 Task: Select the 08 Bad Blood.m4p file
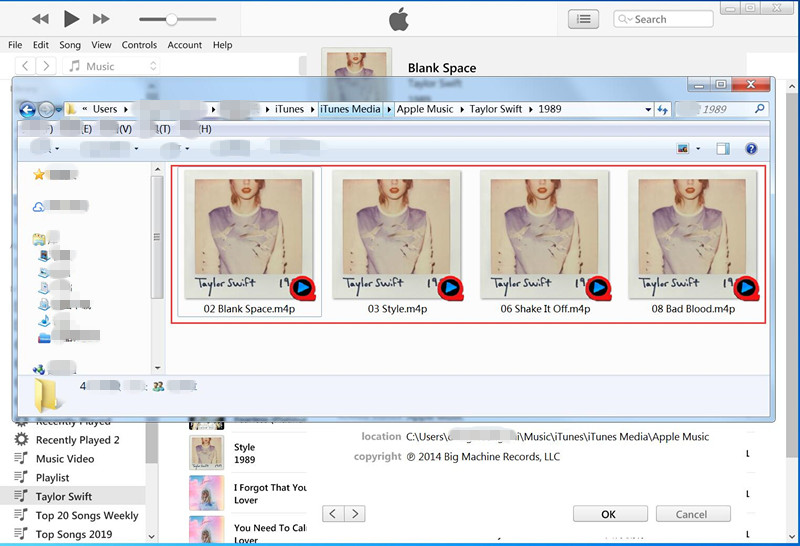click(x=693, y=242)
